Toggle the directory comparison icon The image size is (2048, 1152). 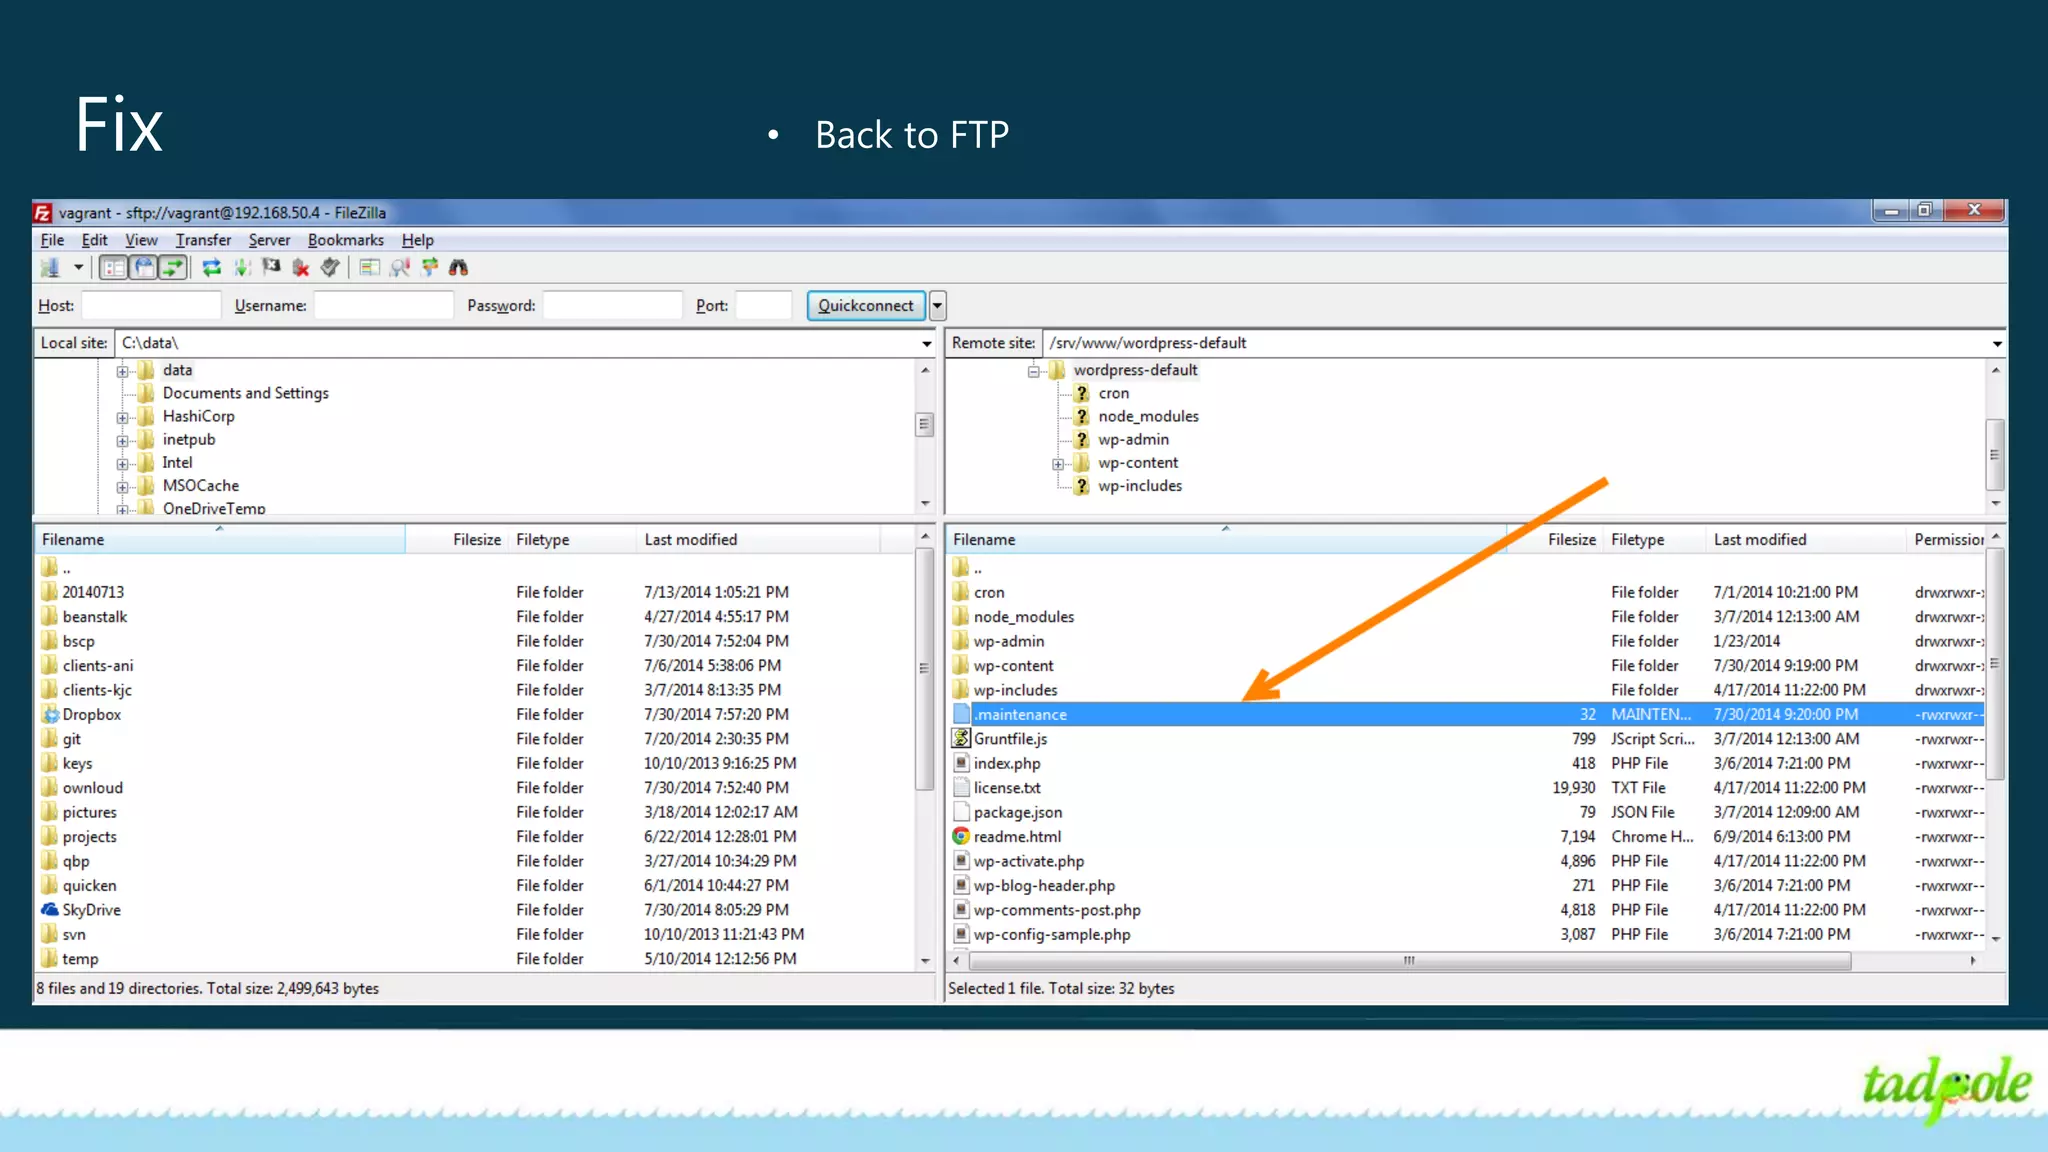400,267
